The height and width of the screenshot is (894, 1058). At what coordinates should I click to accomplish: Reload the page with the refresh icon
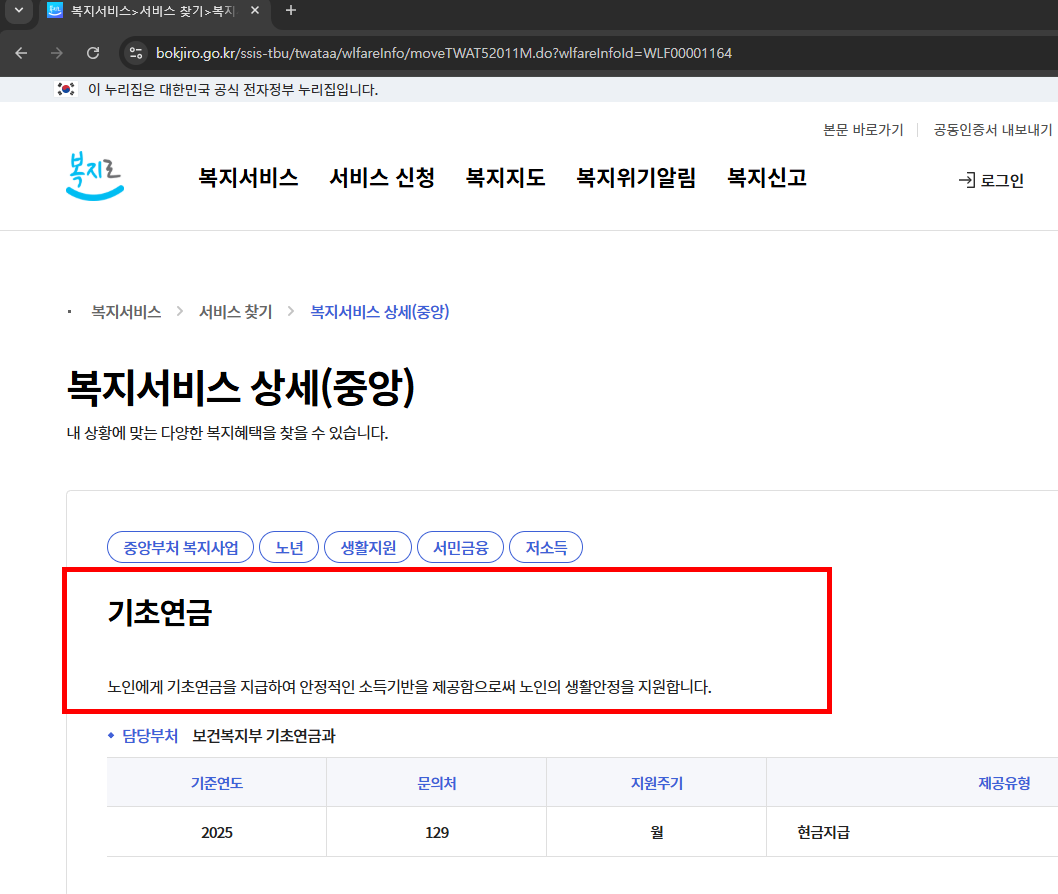click(93, 54)
